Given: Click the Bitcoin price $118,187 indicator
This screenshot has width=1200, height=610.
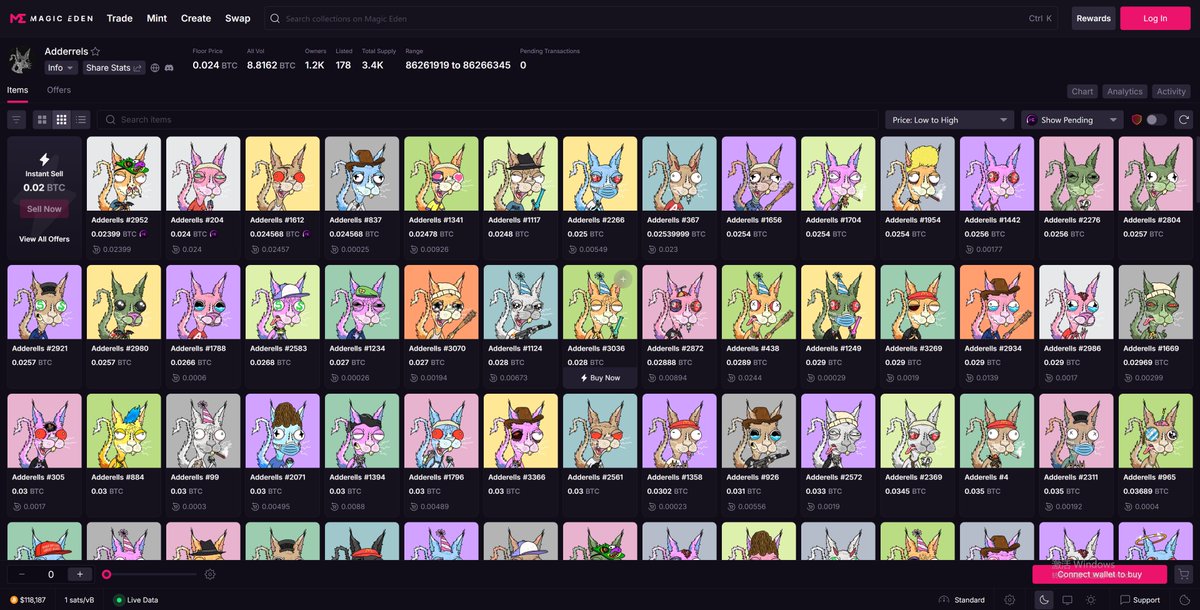Looking at the screenshot, I should 30,600.
